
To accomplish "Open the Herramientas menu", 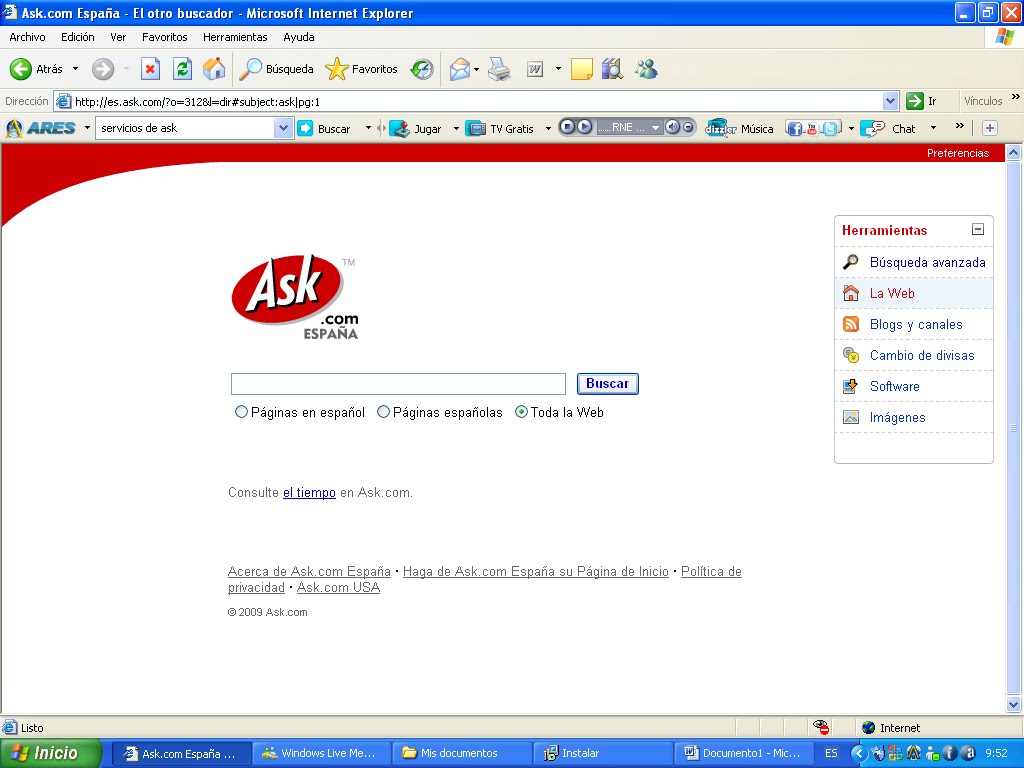I will [x=235, y=36].
